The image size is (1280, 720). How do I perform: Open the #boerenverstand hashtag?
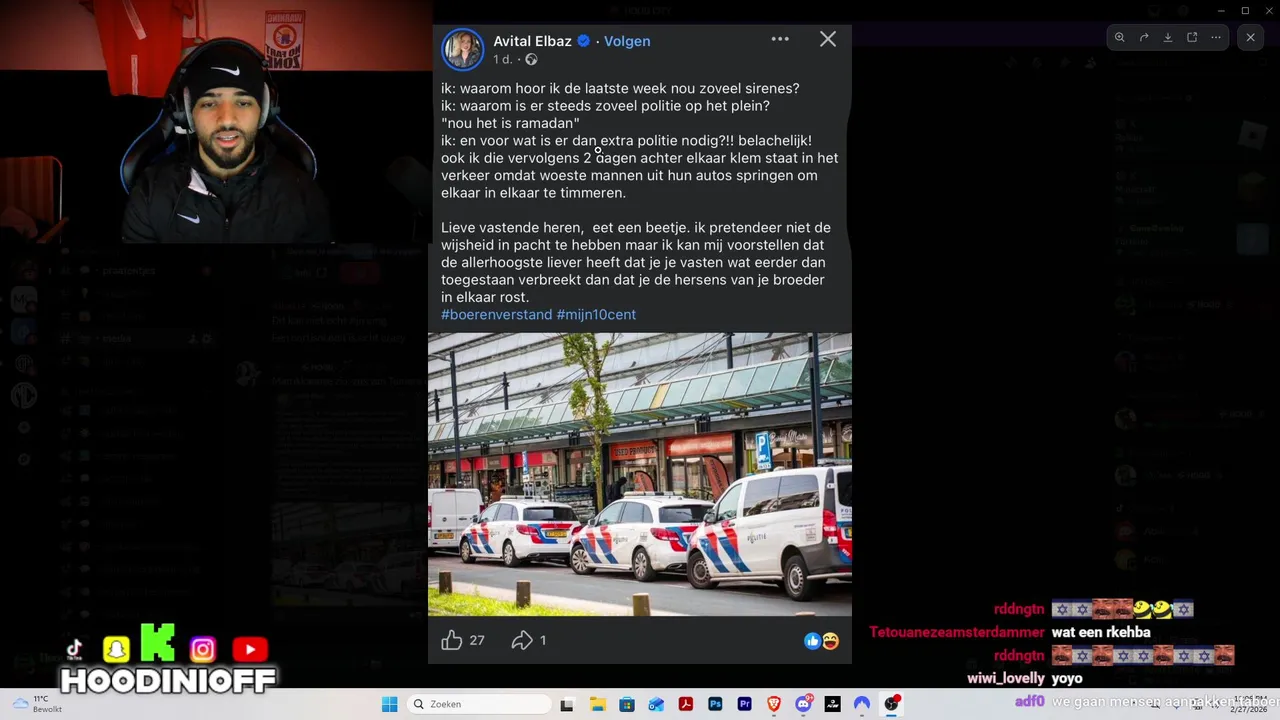[496, 314]
